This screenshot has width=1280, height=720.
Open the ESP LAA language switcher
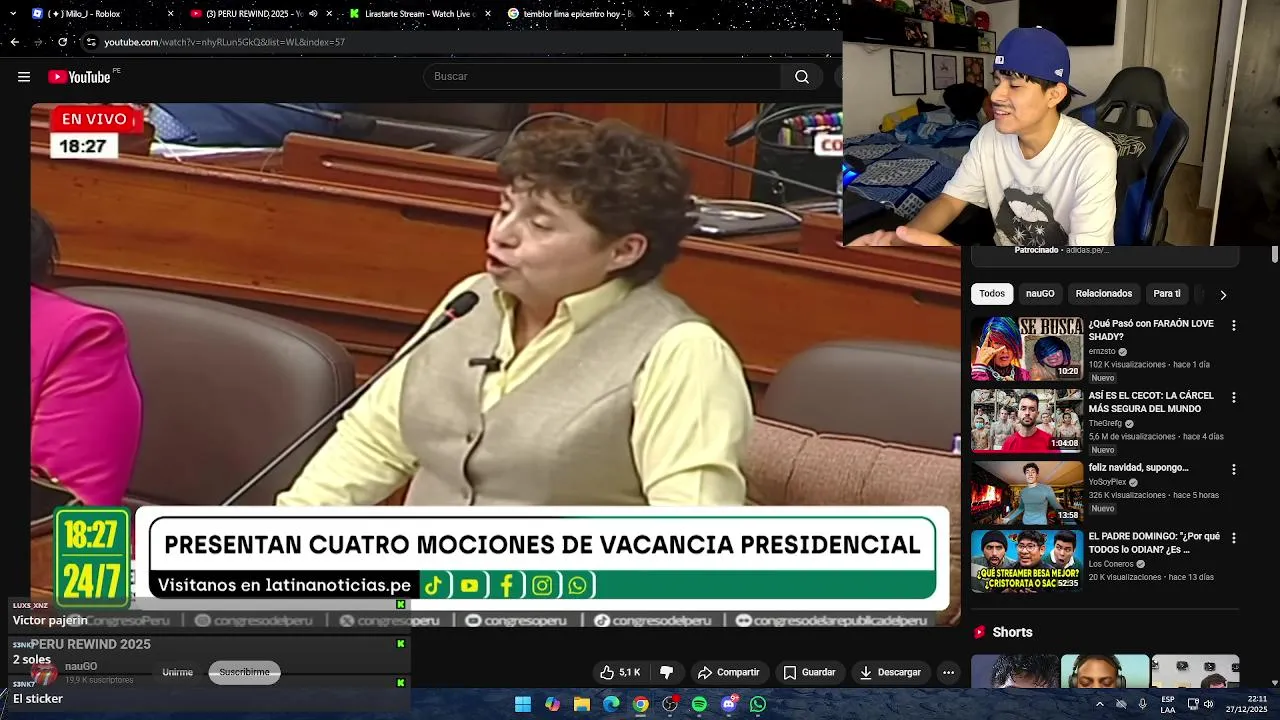point(1168,704)
